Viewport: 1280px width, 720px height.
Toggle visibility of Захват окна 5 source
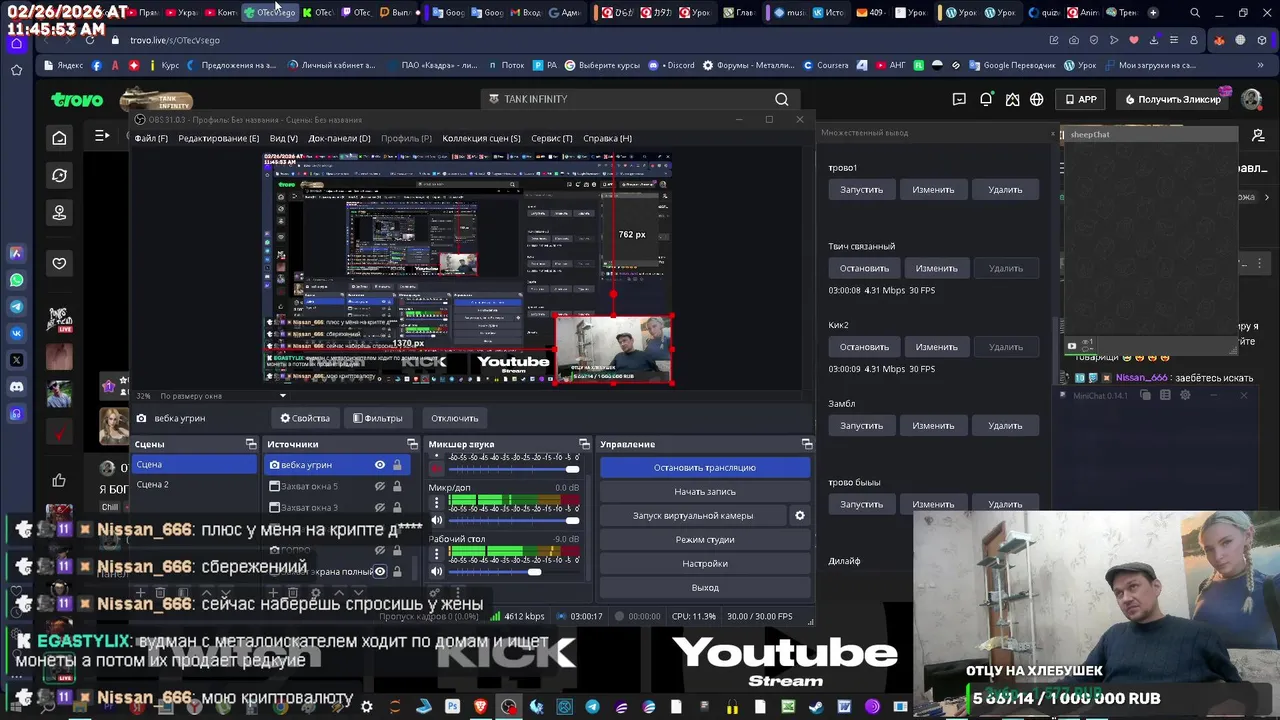tap(380, 486)
